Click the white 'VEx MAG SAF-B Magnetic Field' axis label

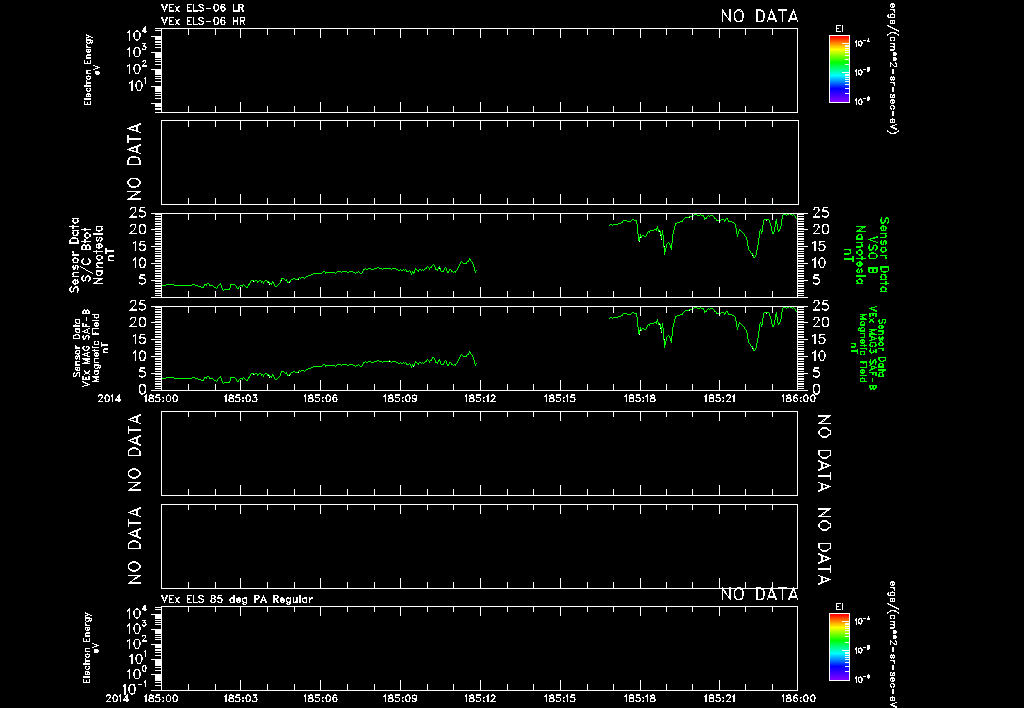click(89, 347)
